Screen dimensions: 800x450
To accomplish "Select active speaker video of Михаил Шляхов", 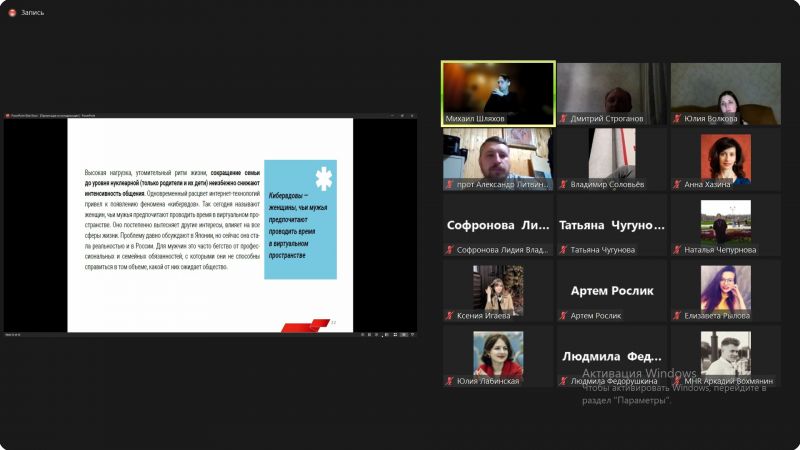I will [x=498, y=93].
